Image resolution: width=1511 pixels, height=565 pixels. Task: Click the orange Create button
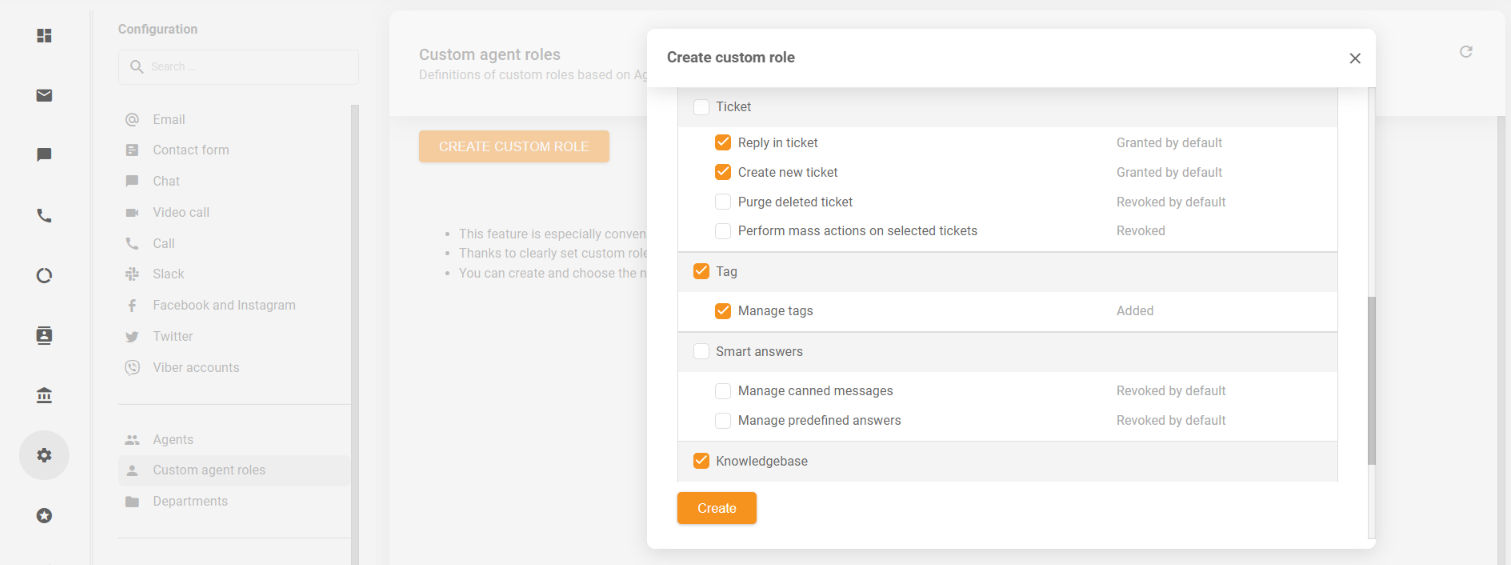point(716,508)
